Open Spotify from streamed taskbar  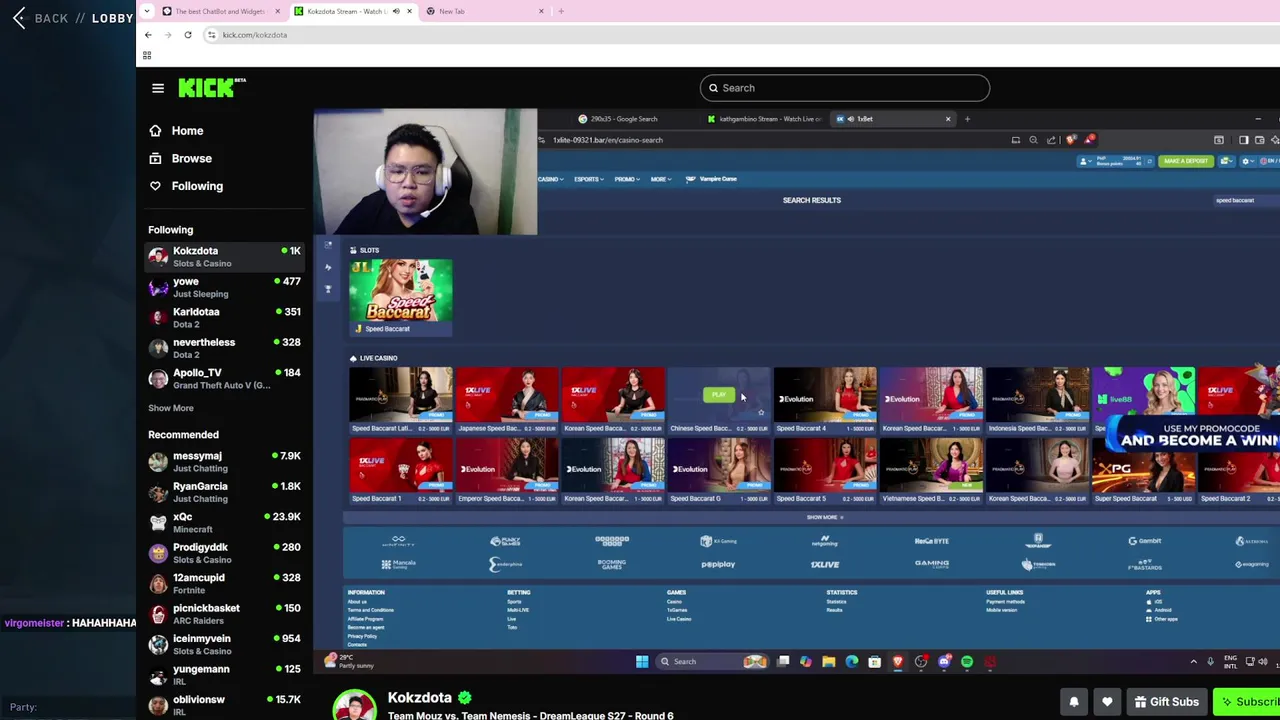[967, 661]
